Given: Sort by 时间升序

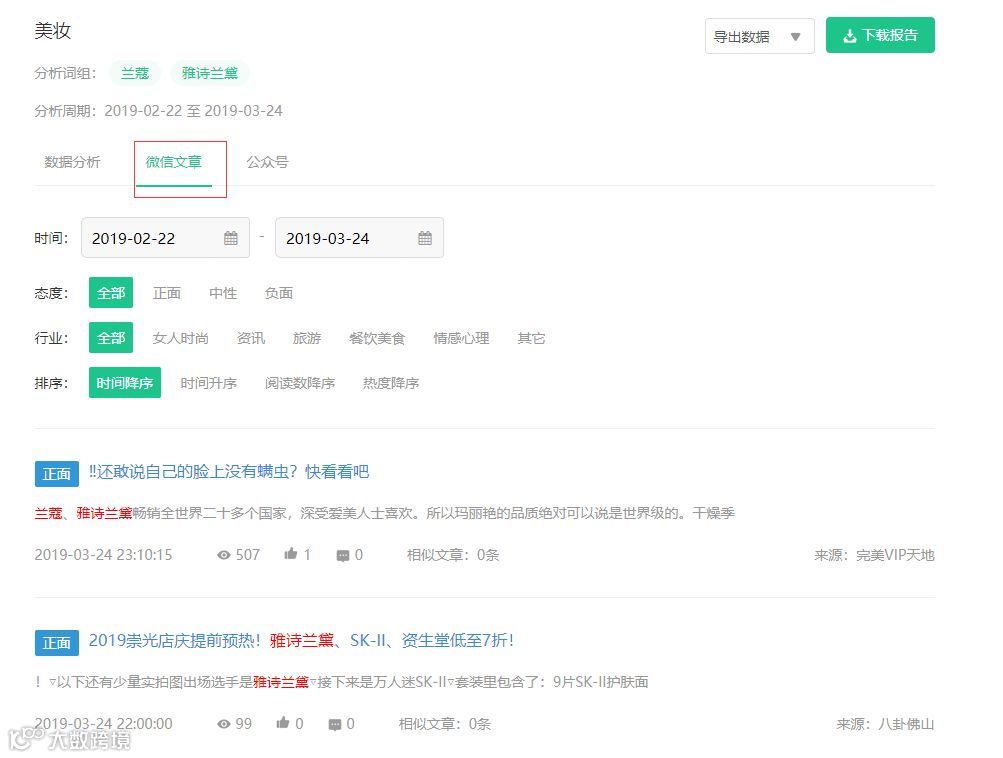Looking at the screenshot, I should click(x=209, y=383).
